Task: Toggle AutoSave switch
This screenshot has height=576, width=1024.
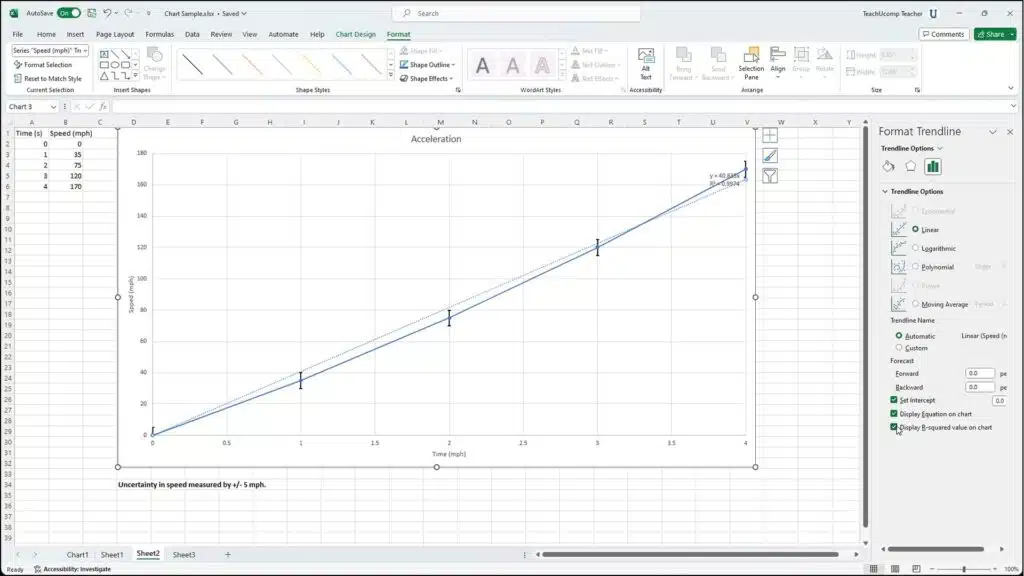Action: coord(69,13)
